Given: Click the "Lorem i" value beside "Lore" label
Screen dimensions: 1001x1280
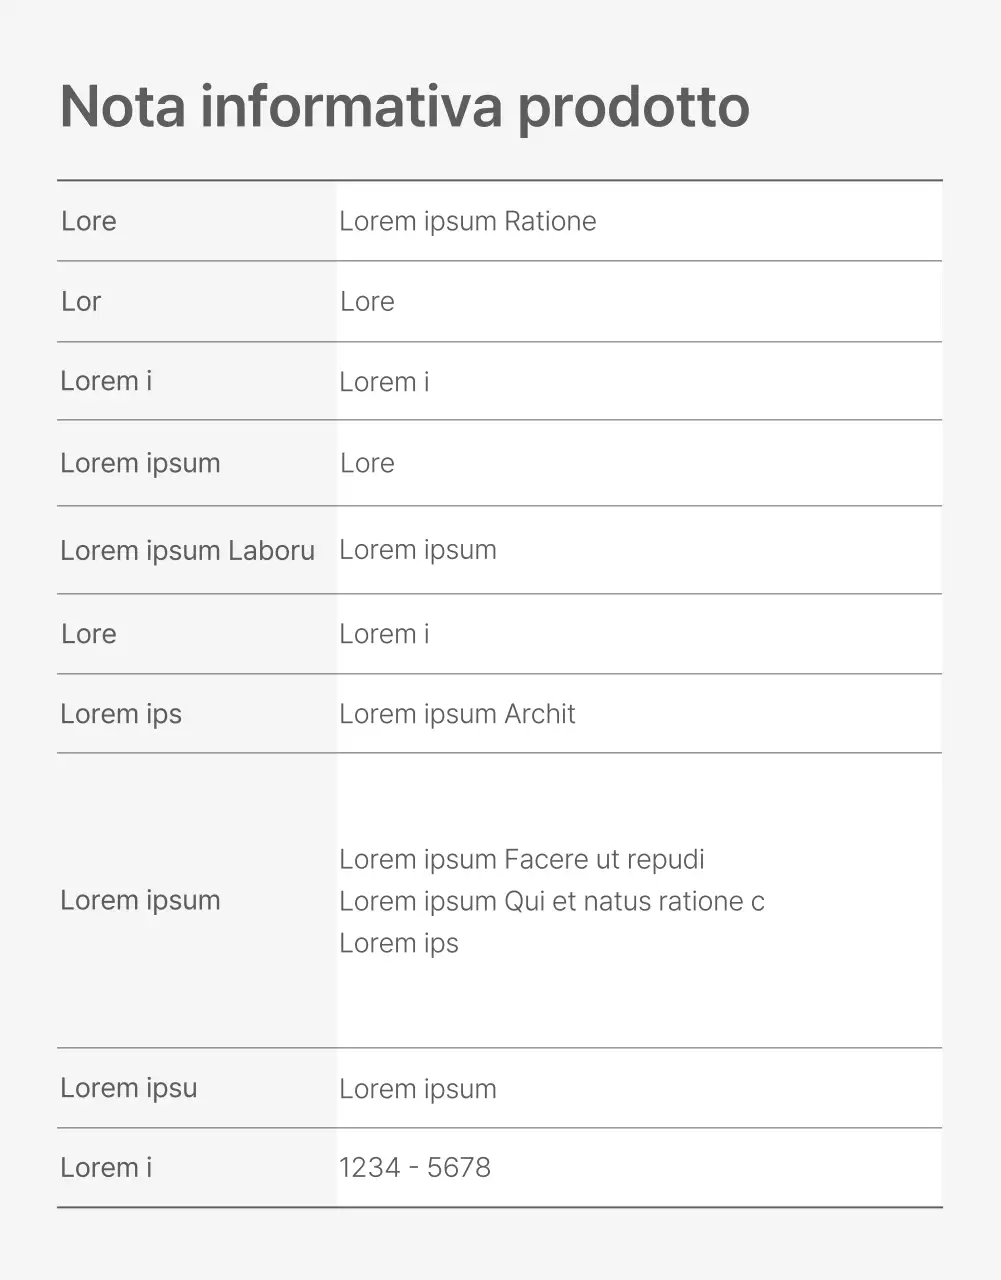Looking at the screenshot, I should [384, 634].
